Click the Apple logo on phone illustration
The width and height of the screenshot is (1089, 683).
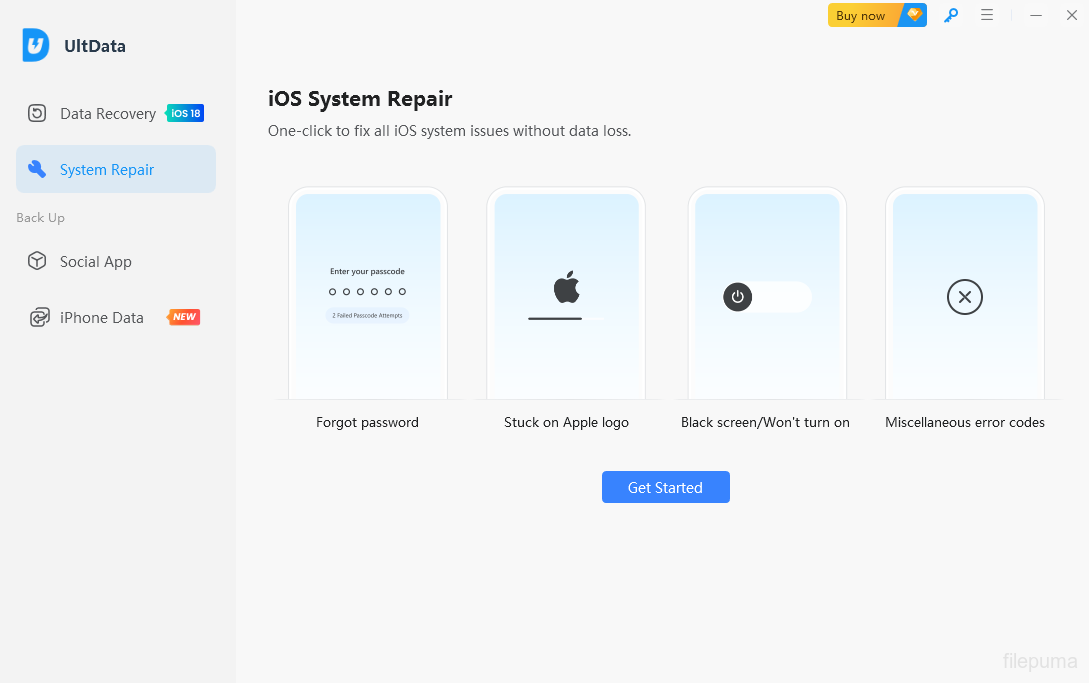click(x=567, y=287)
